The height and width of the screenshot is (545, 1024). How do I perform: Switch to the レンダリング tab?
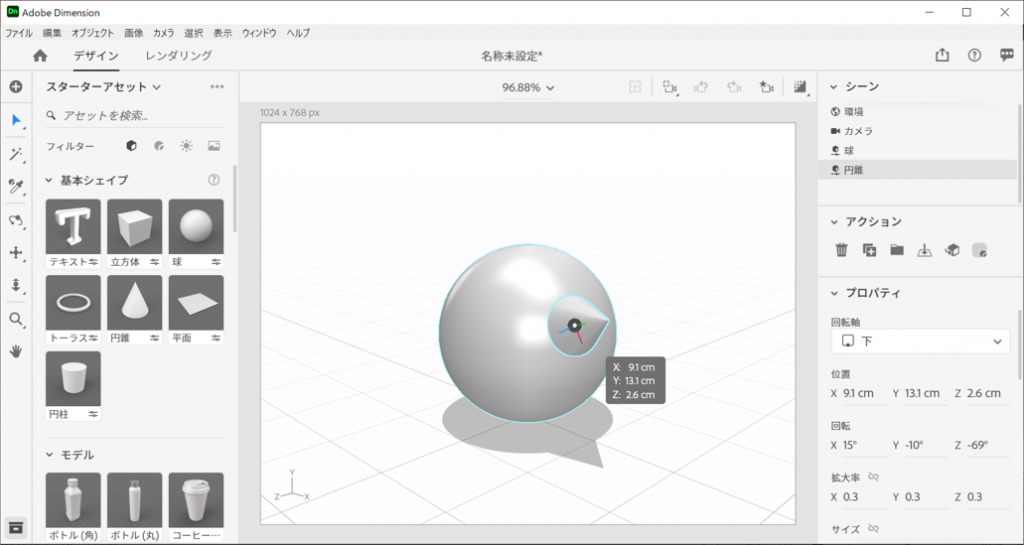click(x=178, y=56)
